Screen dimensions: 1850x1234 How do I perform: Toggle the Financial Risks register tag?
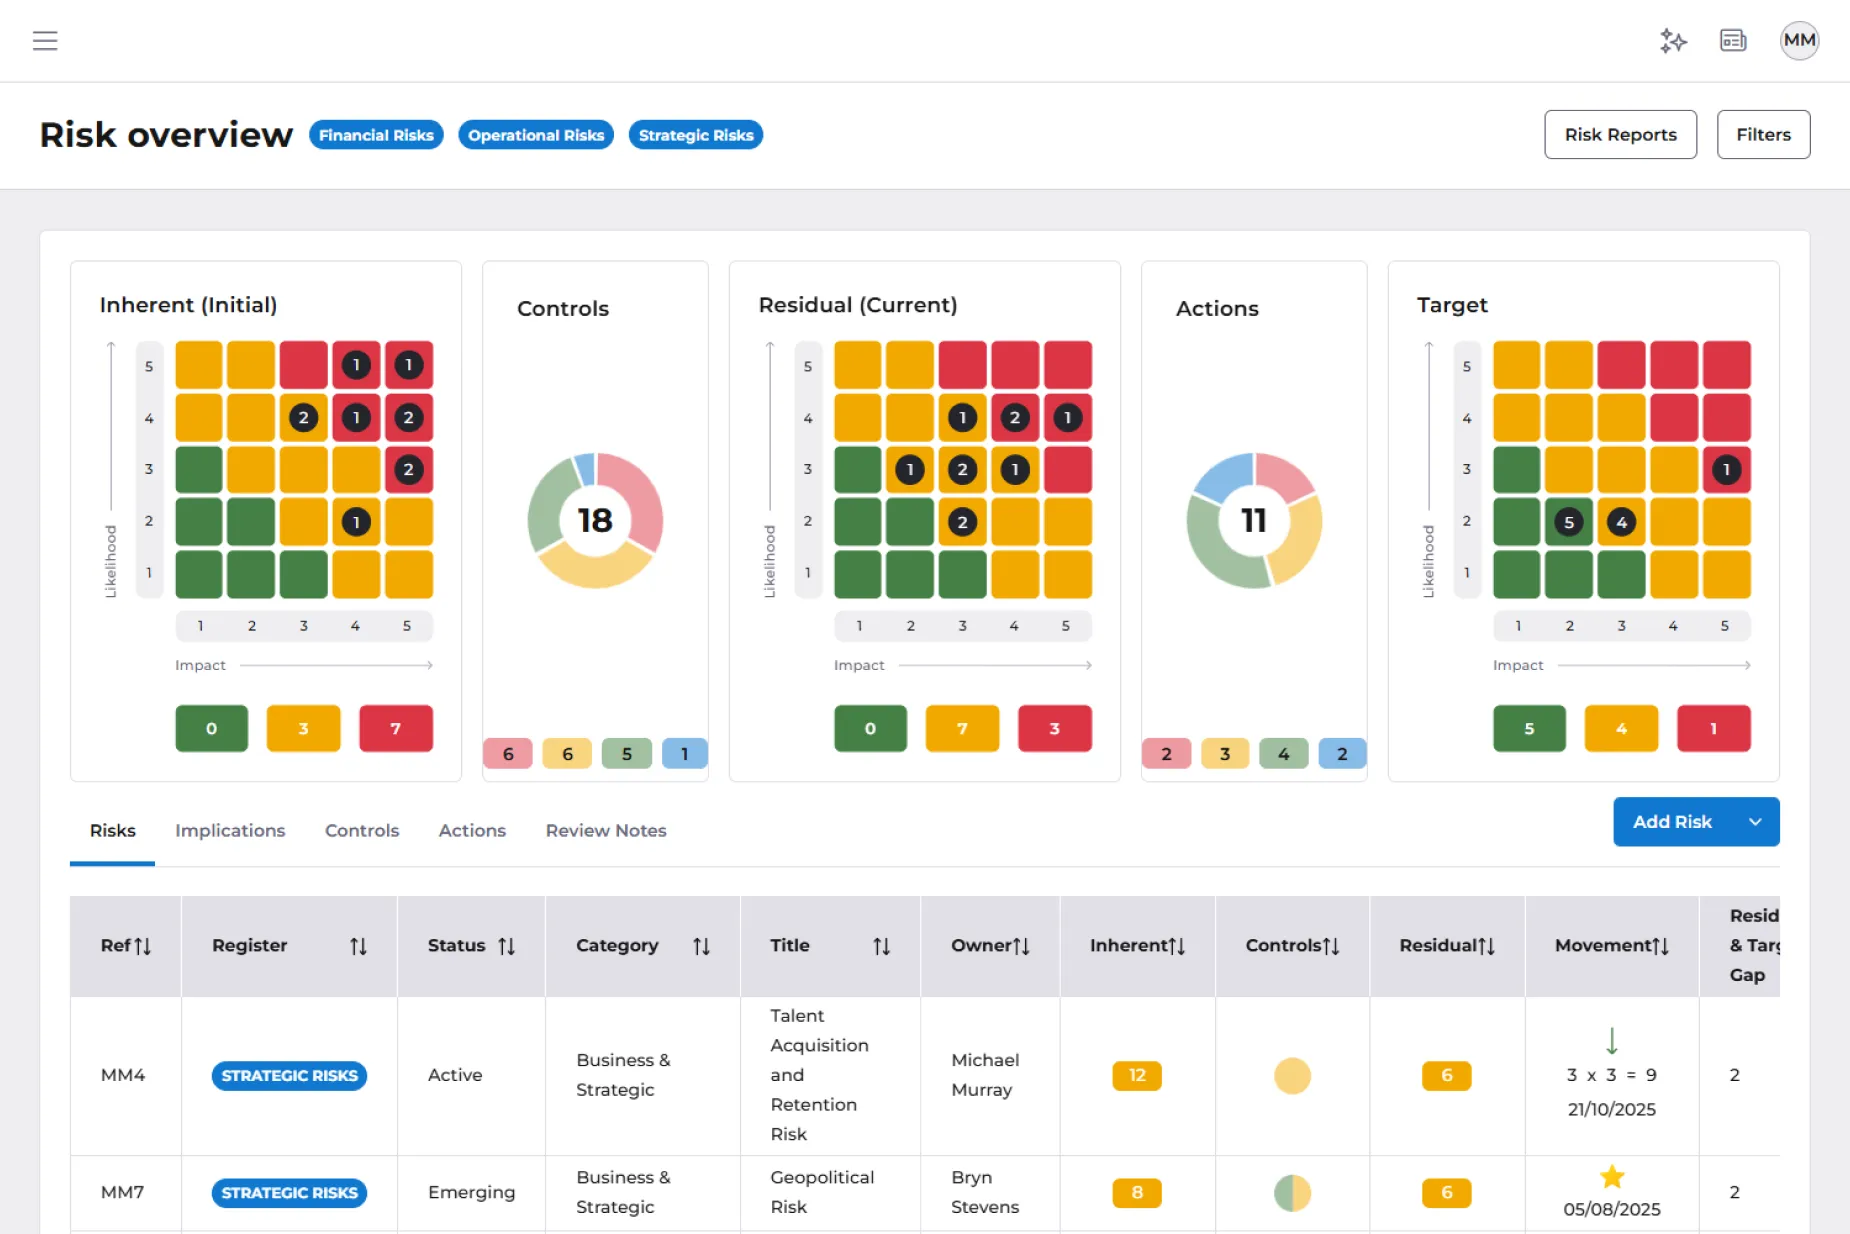(376, 135)
